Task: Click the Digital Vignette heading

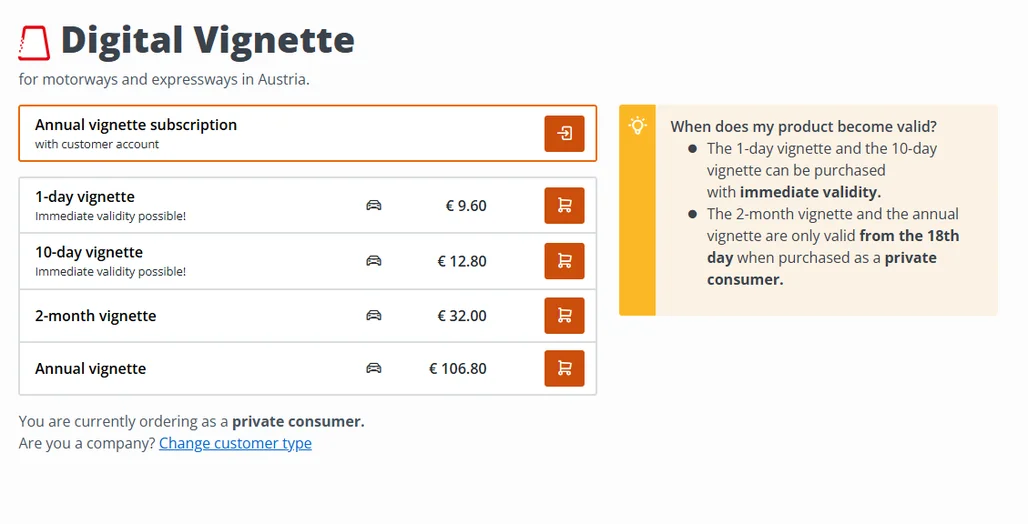Action: [208, 41]
